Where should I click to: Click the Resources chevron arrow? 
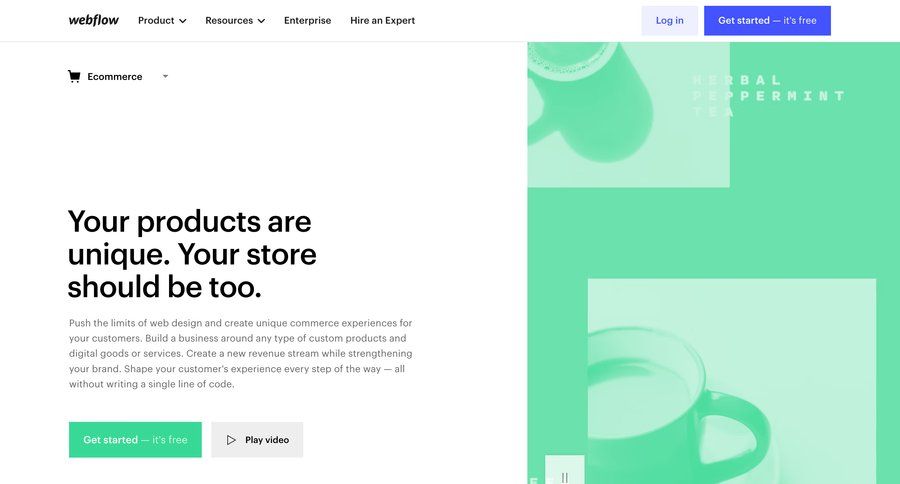[261, 21]
